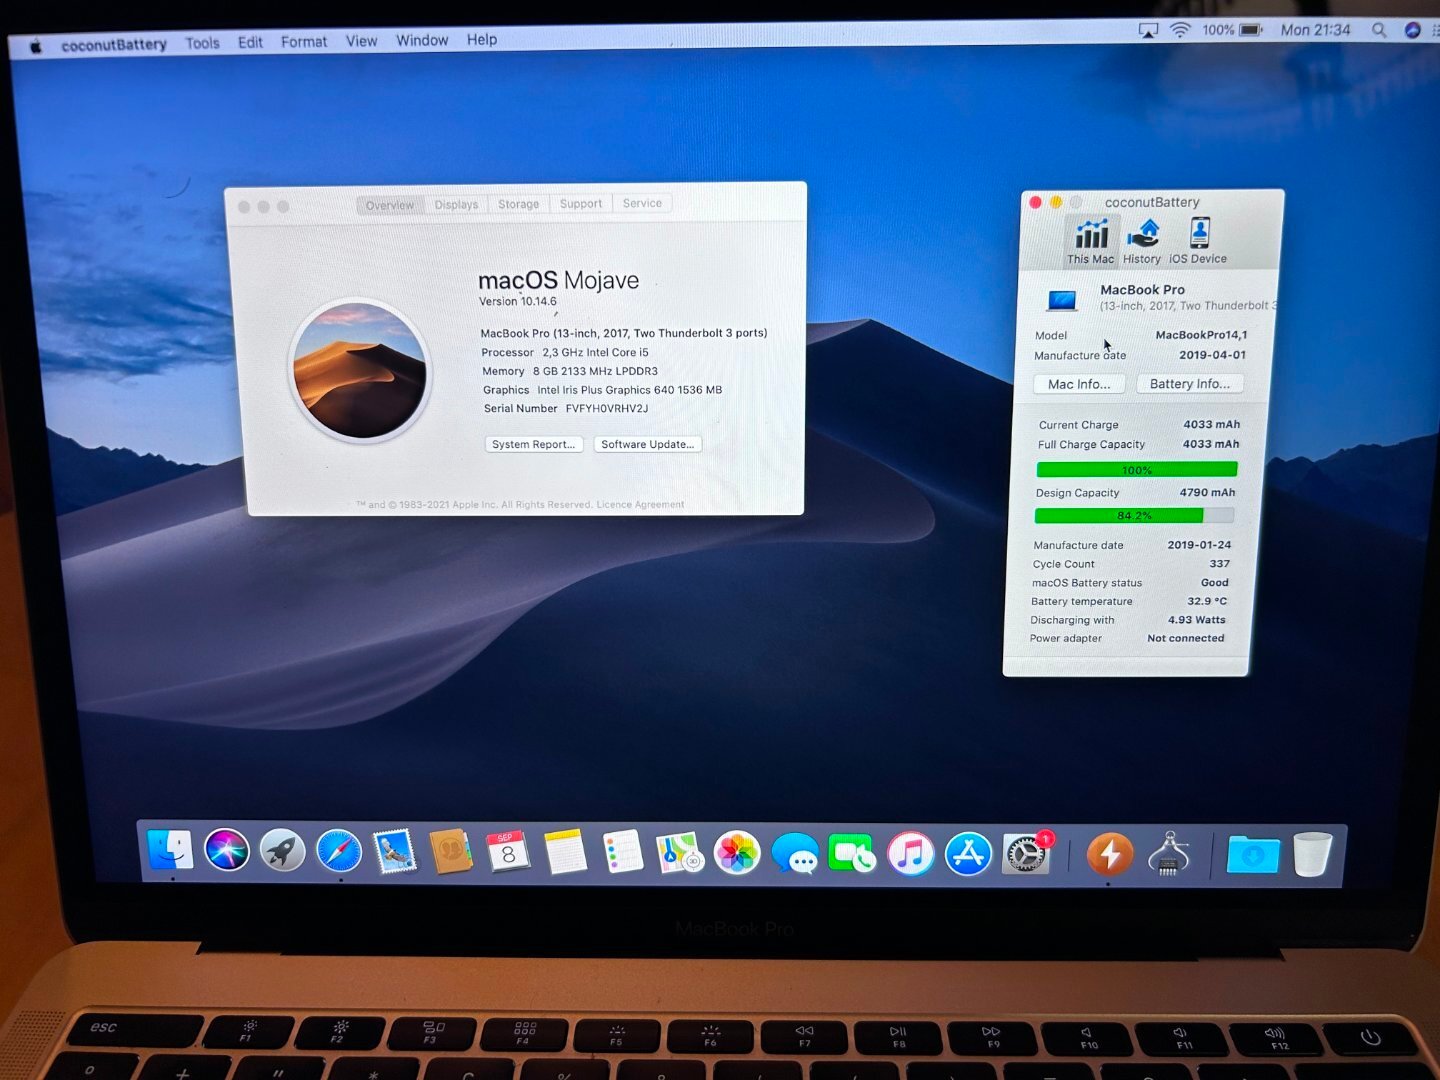Click the Battery Info... button
This screenshot has width=1440, height=1080.
(1190, 383)
